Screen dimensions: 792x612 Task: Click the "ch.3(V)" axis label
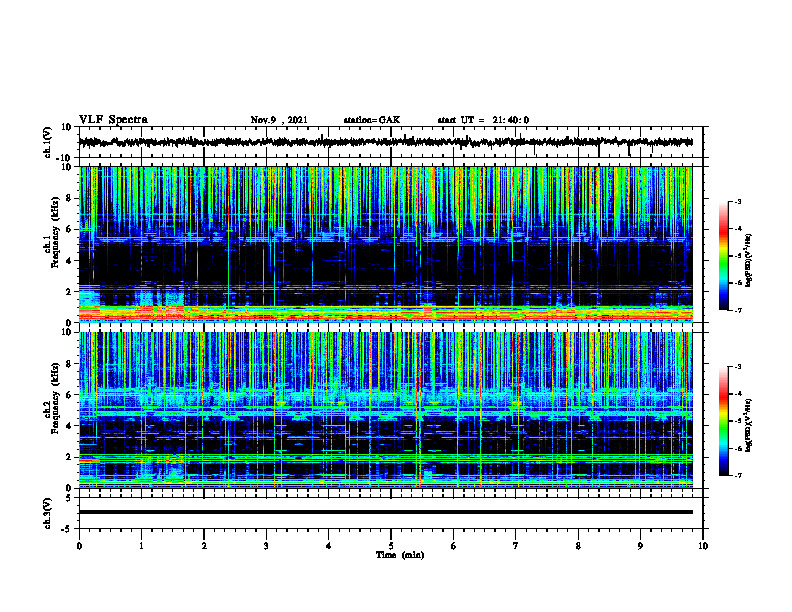tap(48, 514)
